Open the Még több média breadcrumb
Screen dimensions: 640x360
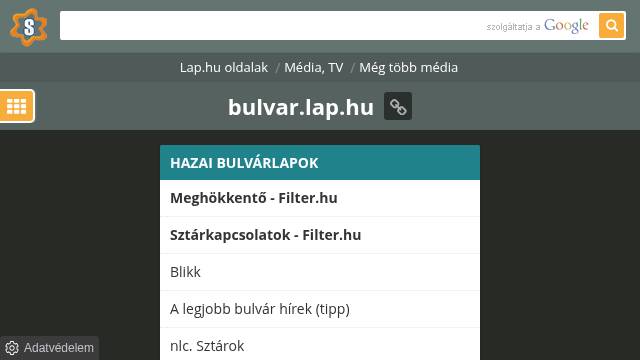(x=409, y=67)
